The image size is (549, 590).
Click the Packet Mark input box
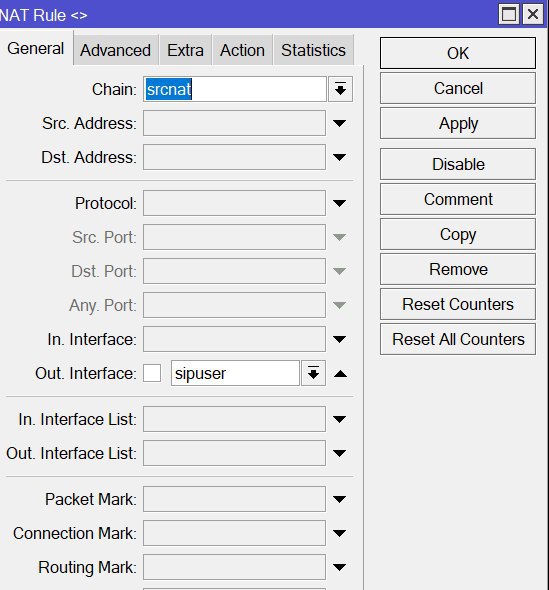(234, 499)
